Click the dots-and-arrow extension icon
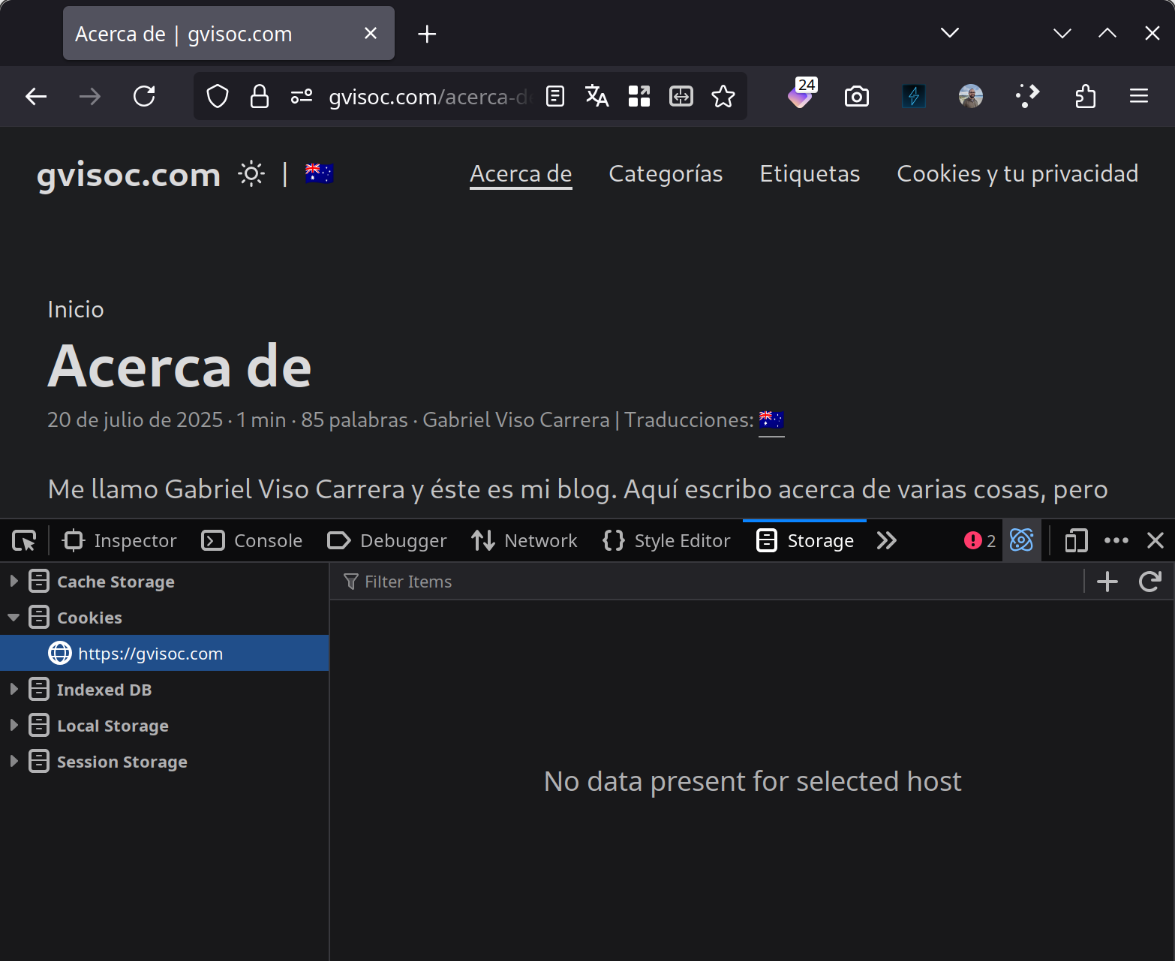The height and width of the screenshot is (961, 1175). 1027,97
